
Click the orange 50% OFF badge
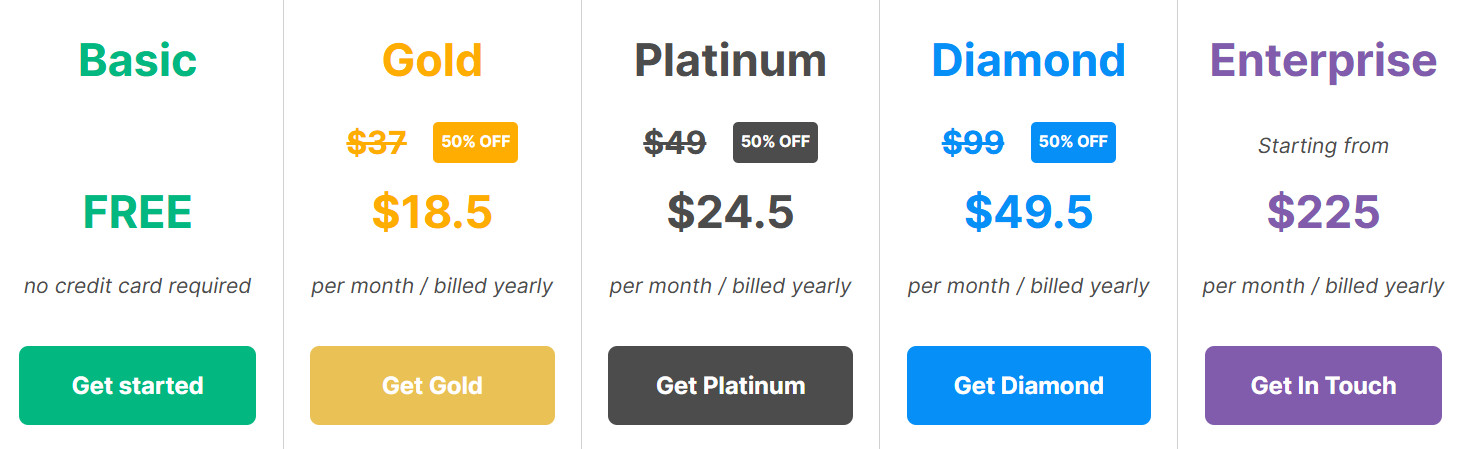click(x=475, y=142)
